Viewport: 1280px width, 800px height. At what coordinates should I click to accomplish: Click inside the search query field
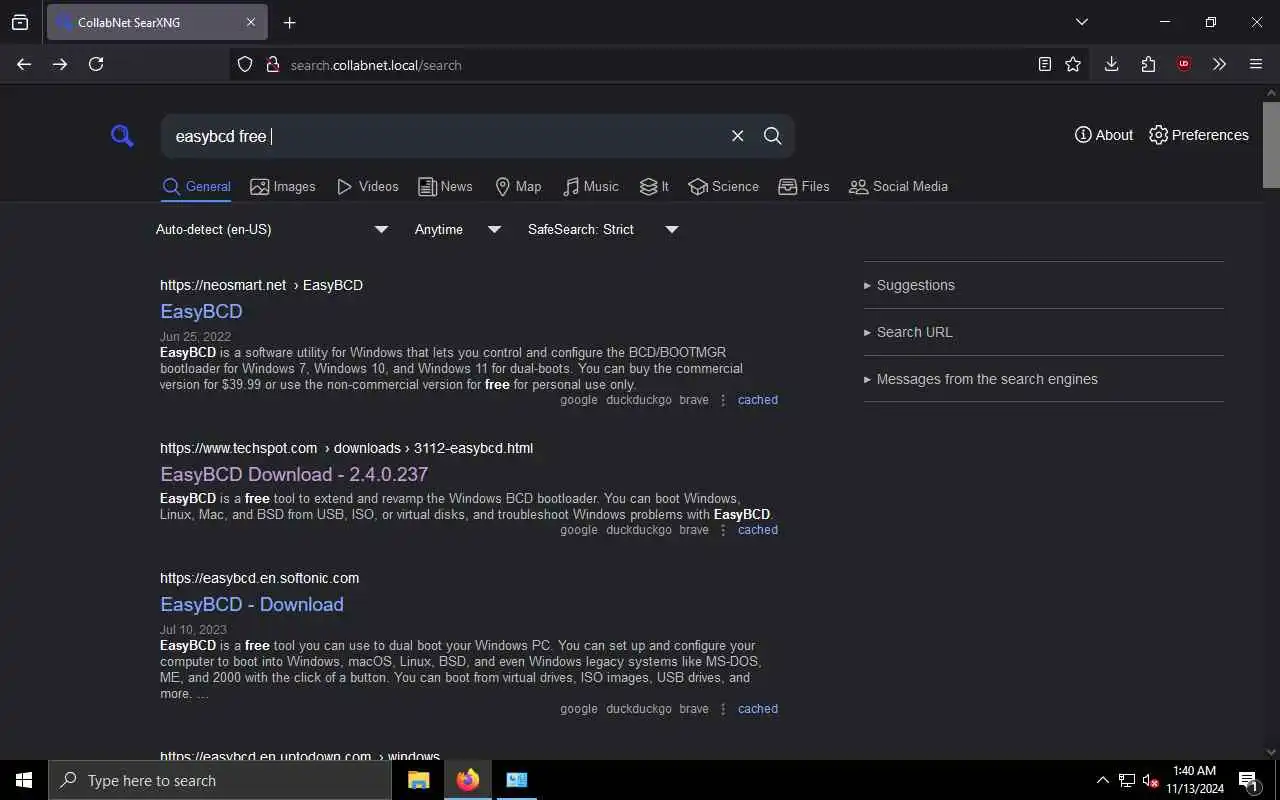pos(445,136)
